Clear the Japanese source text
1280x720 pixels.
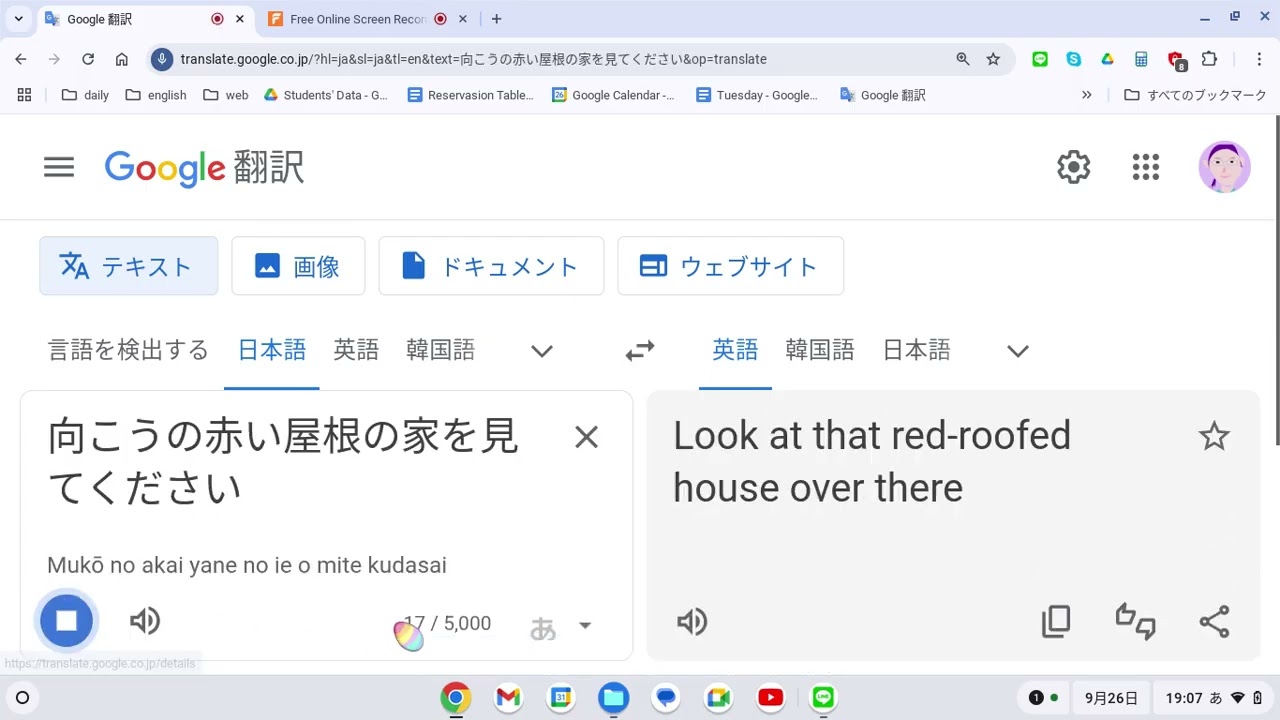(x=586, y=437)
